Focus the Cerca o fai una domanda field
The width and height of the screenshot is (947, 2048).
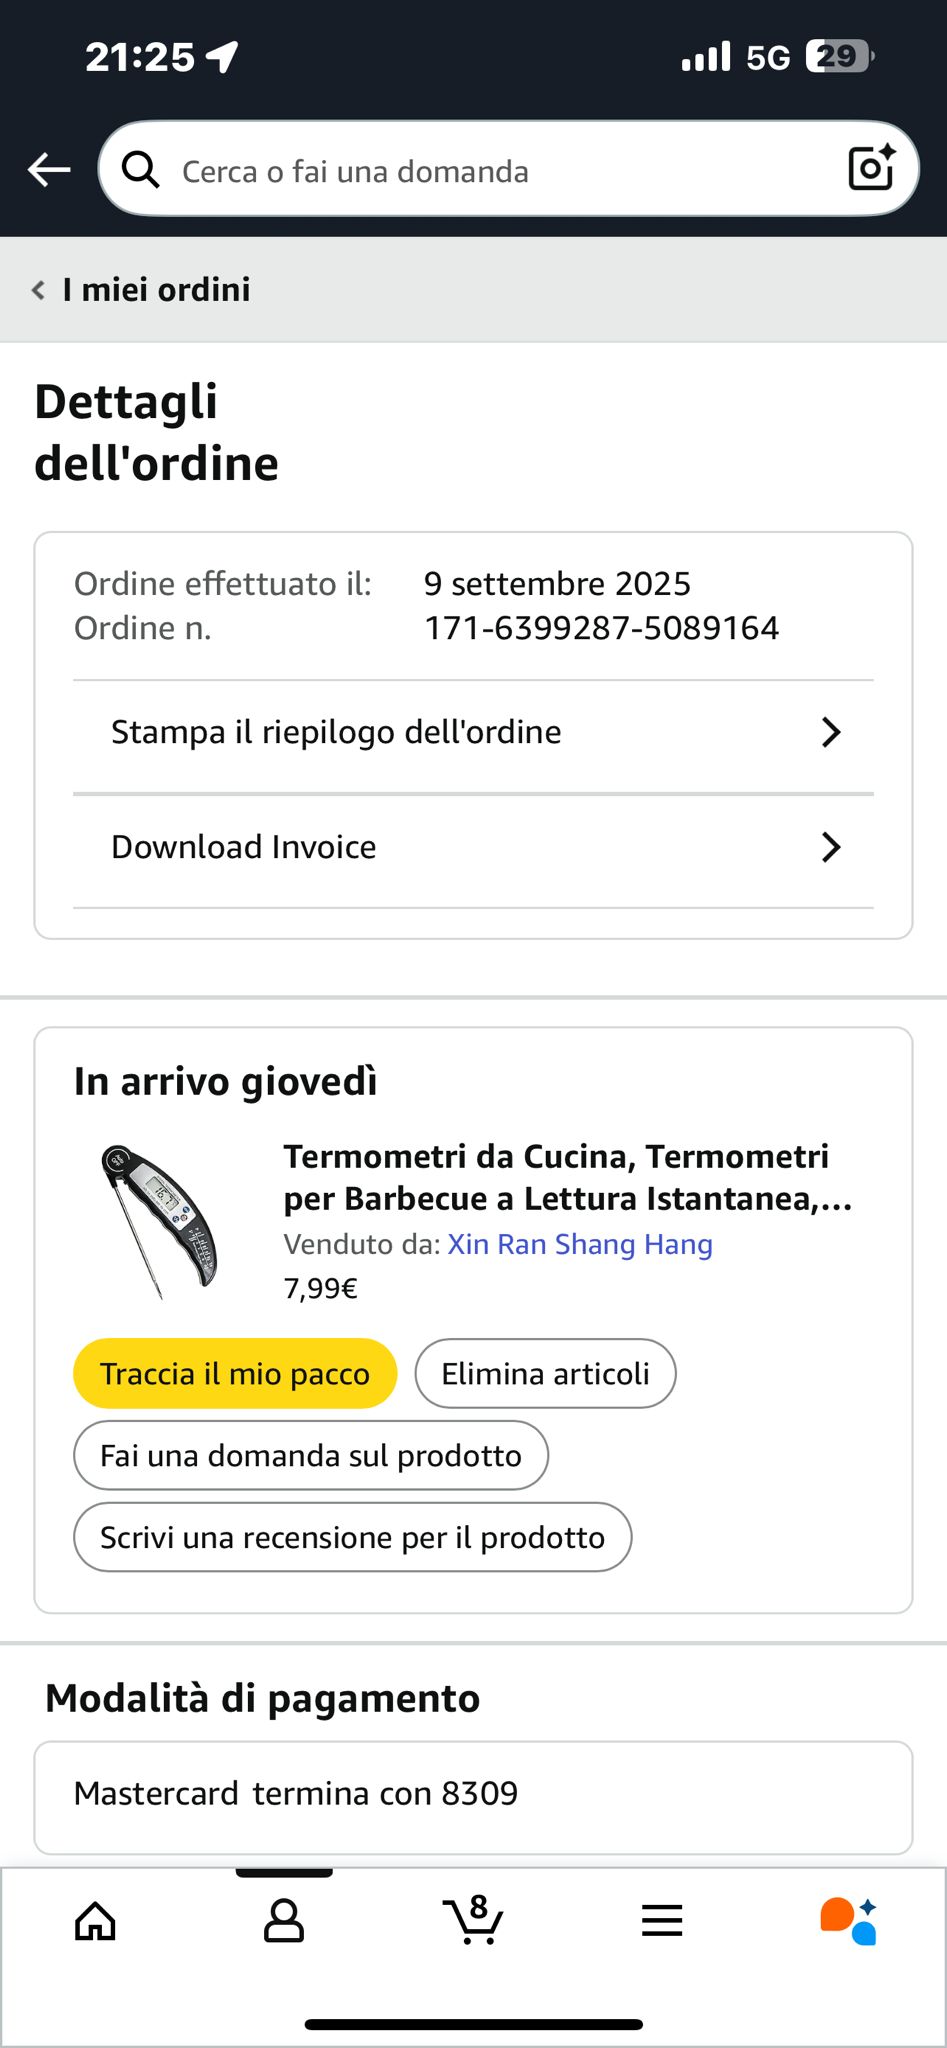[480, 171]
